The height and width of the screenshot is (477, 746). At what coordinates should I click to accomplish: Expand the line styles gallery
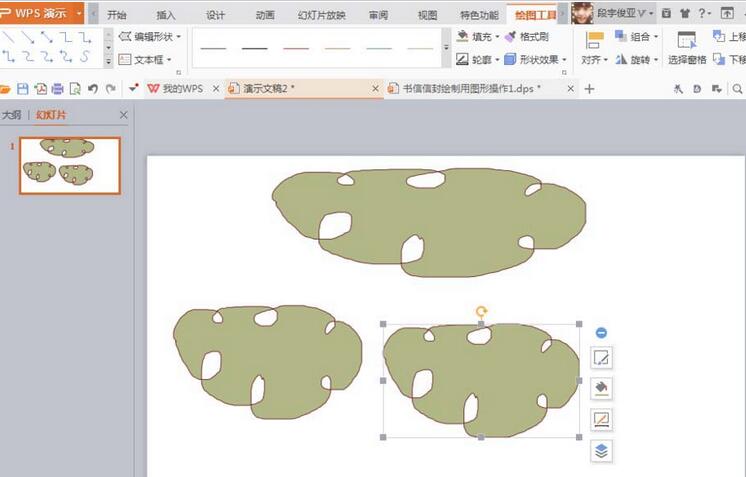point(446,48)
